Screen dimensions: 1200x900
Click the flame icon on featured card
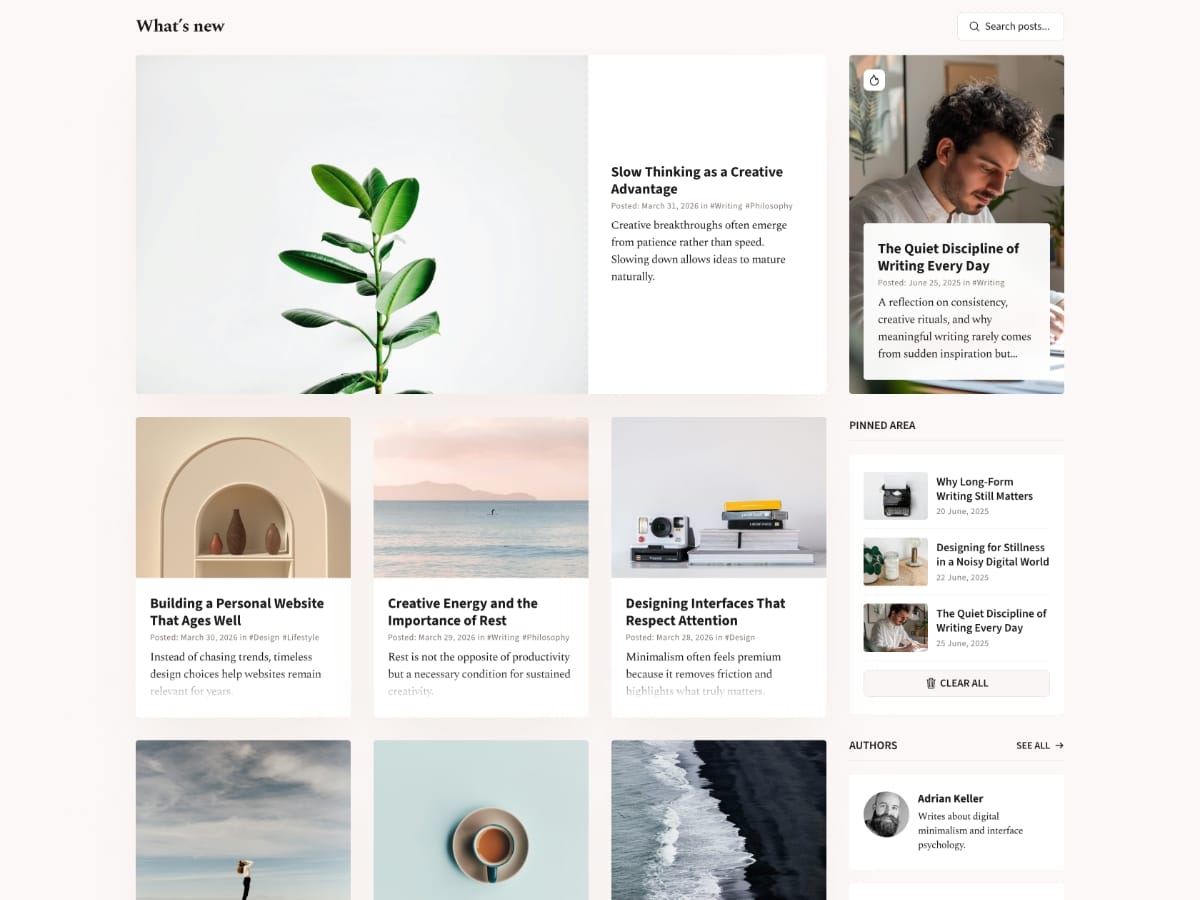874,80
